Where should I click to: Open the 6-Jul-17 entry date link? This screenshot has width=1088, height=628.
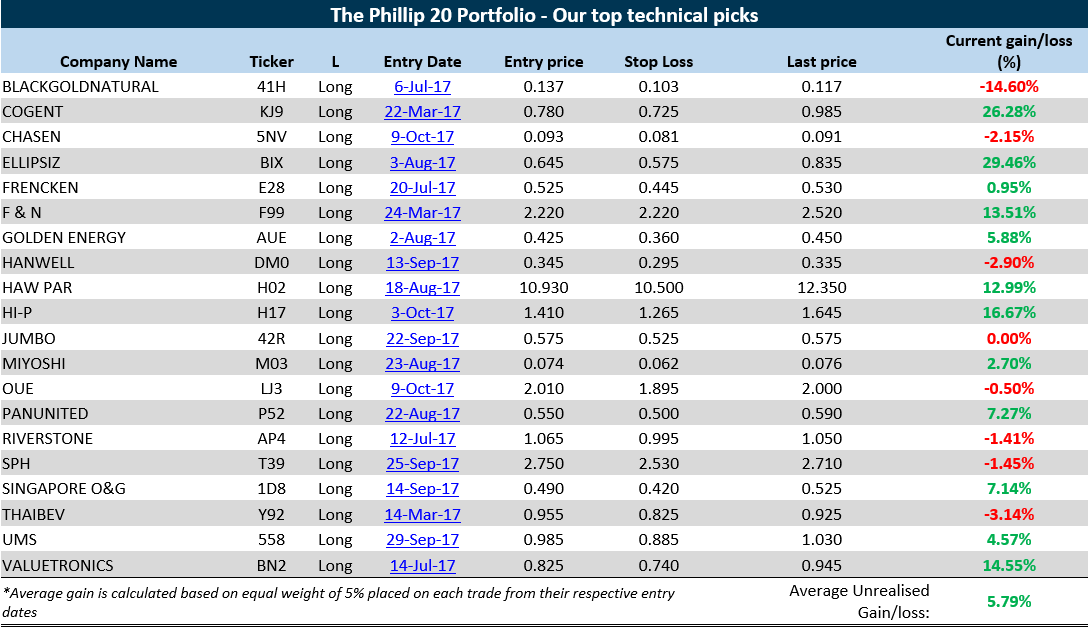tap(422, 87)
